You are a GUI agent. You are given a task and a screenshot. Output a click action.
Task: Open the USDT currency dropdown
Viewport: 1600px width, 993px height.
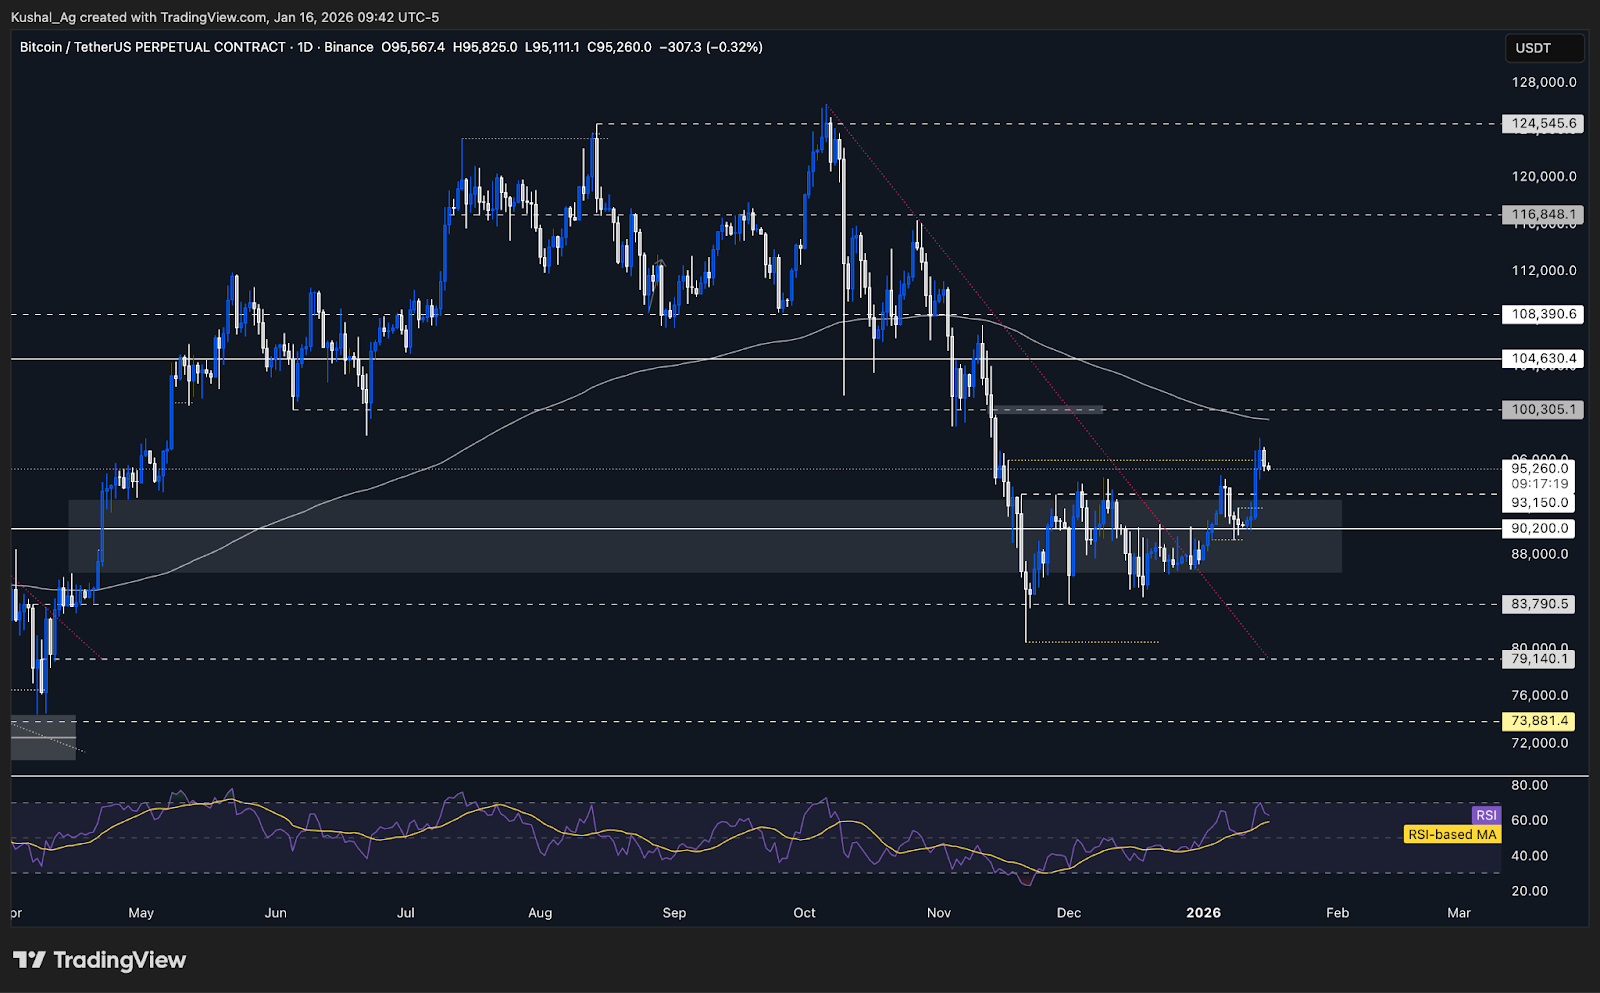(x=1543, y=48)
